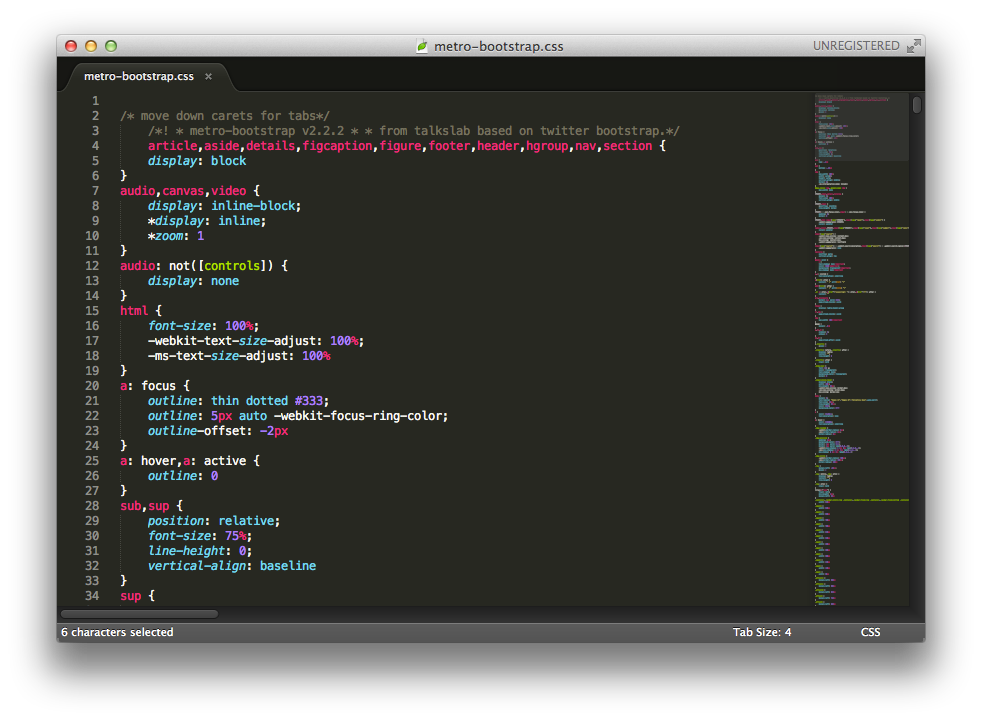Click the file icon in title bar

(x=423, y=46)
